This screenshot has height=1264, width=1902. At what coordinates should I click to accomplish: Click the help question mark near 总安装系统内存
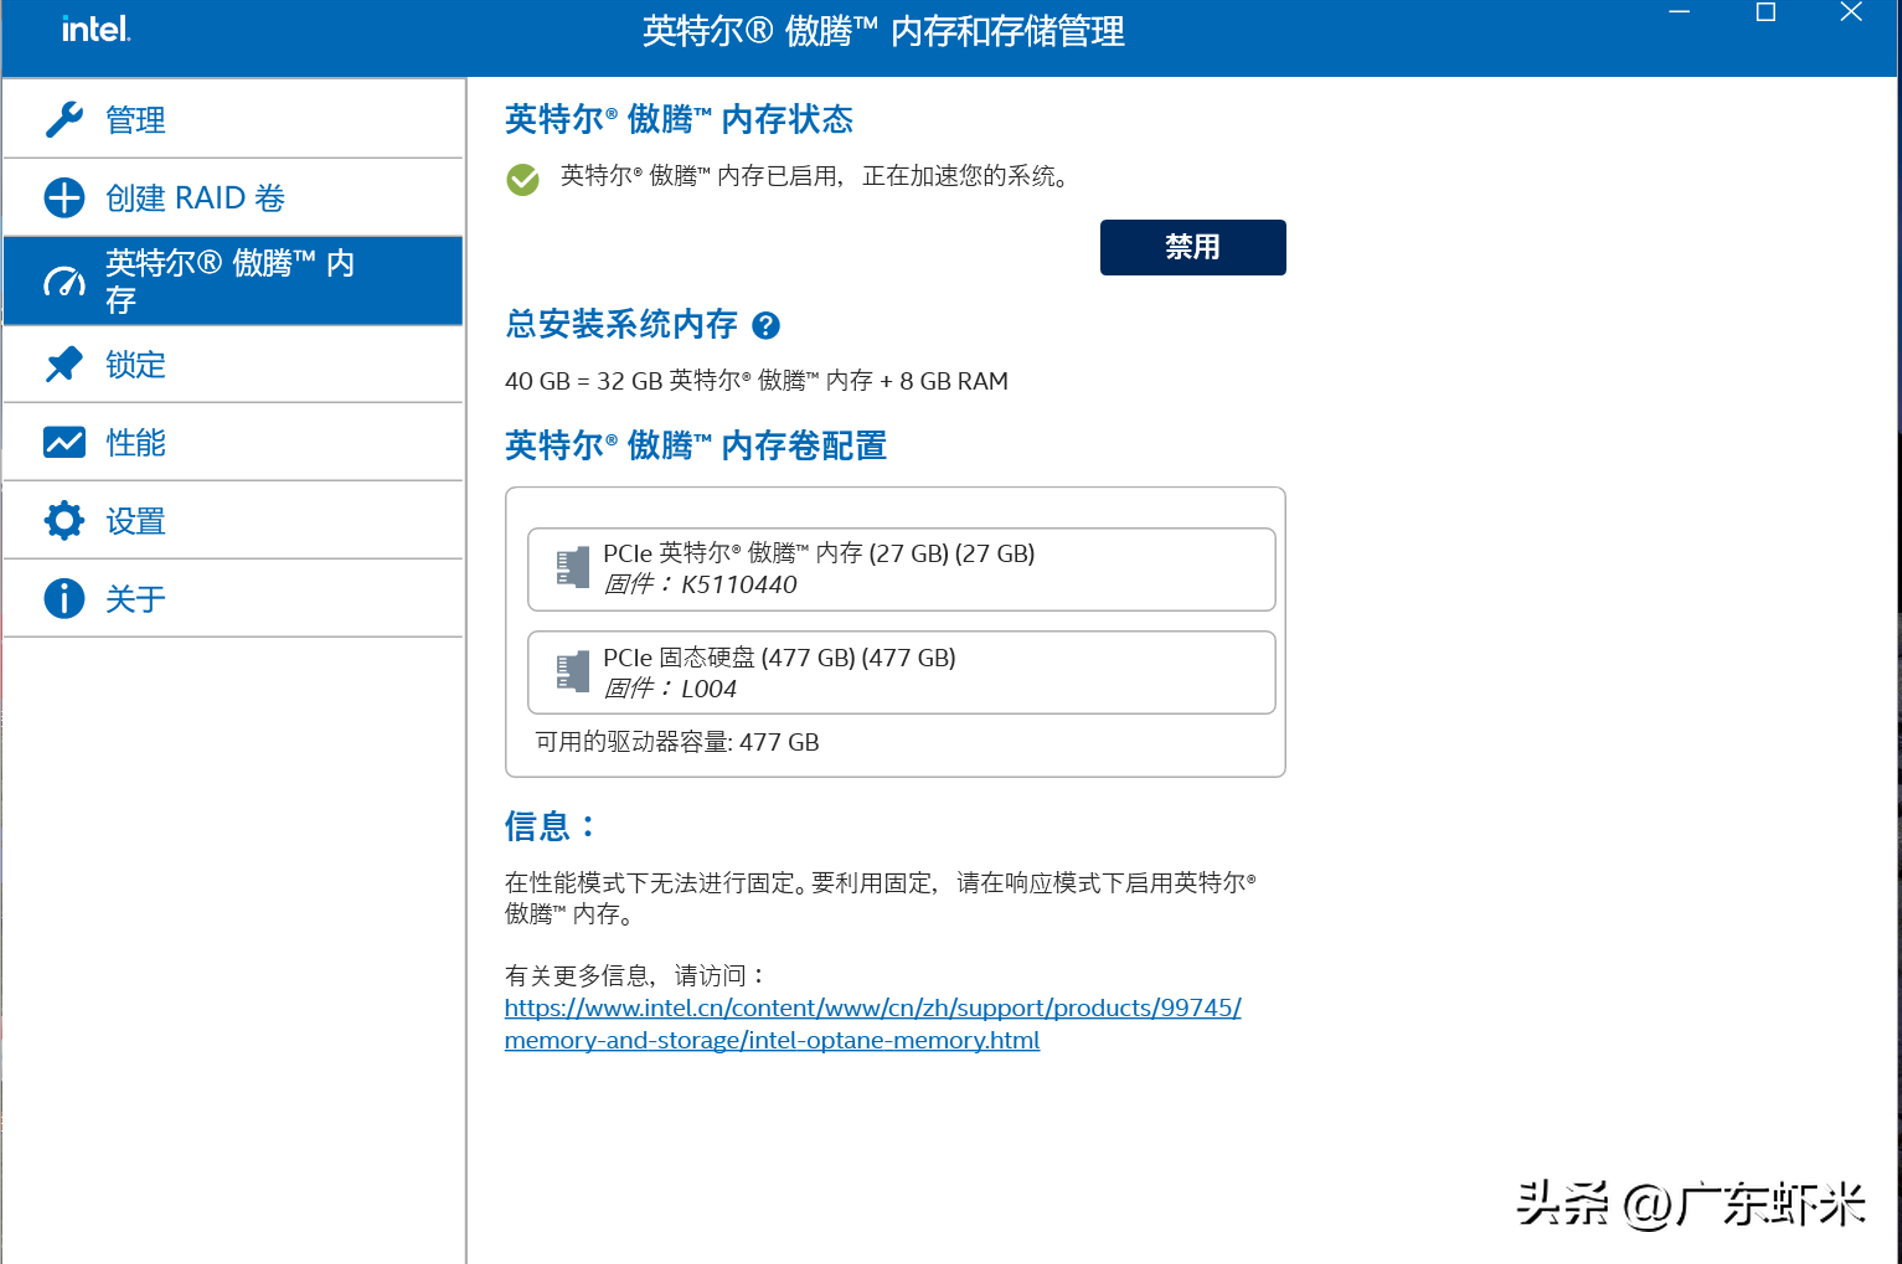tap(766, 325)
